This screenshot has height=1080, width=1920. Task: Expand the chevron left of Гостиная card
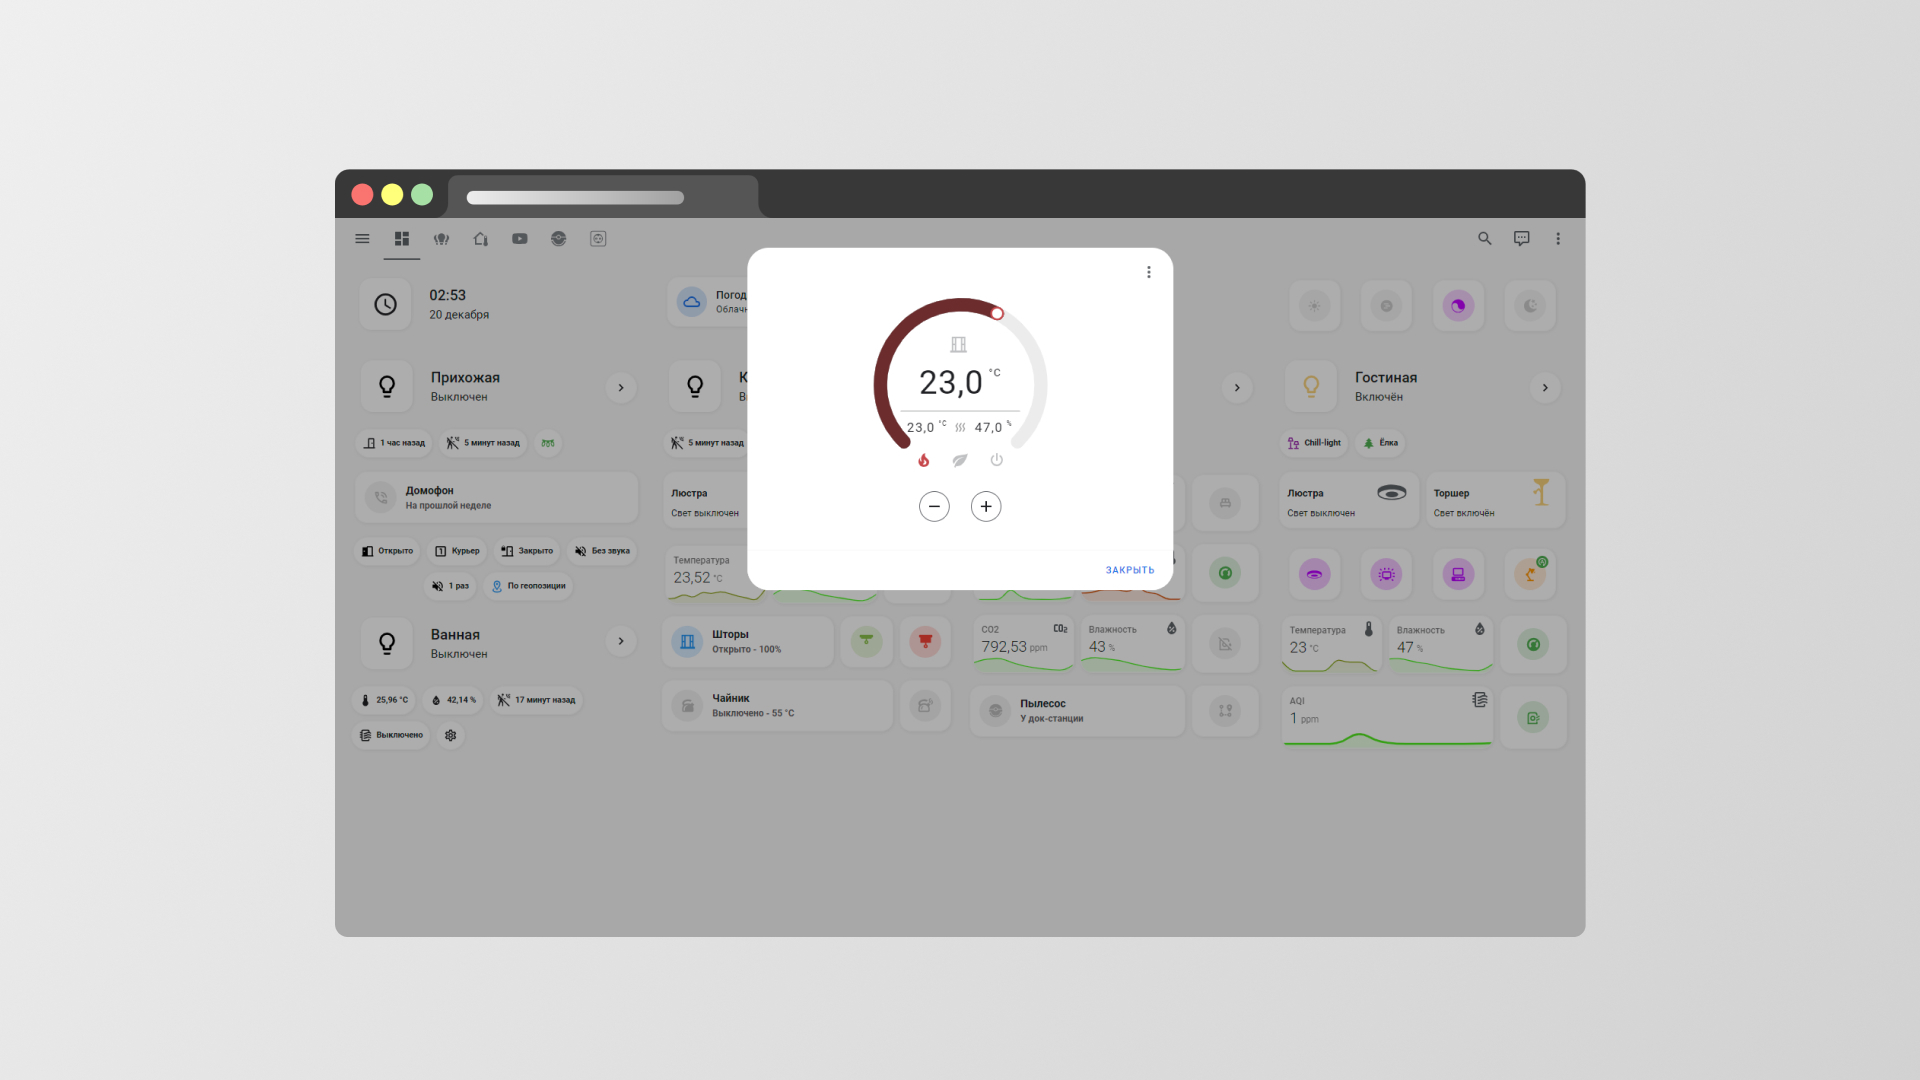[x=1237, y=388]
